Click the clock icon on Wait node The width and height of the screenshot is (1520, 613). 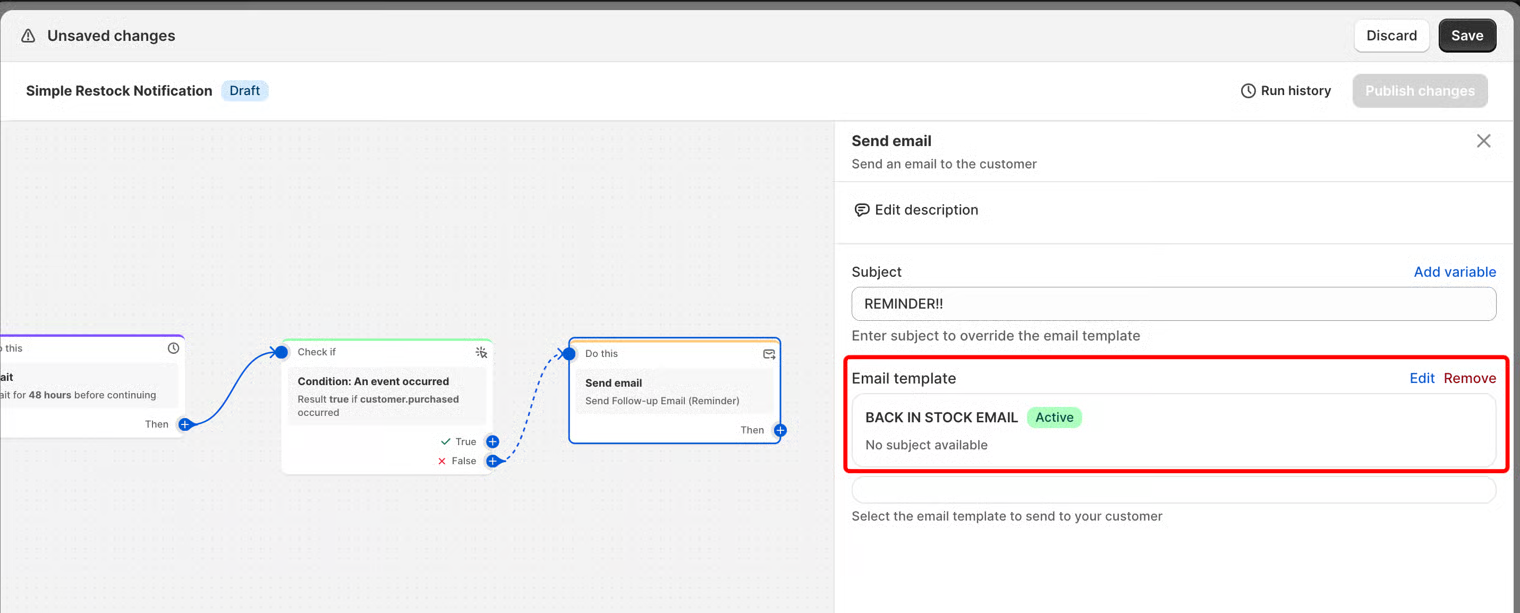173,348
